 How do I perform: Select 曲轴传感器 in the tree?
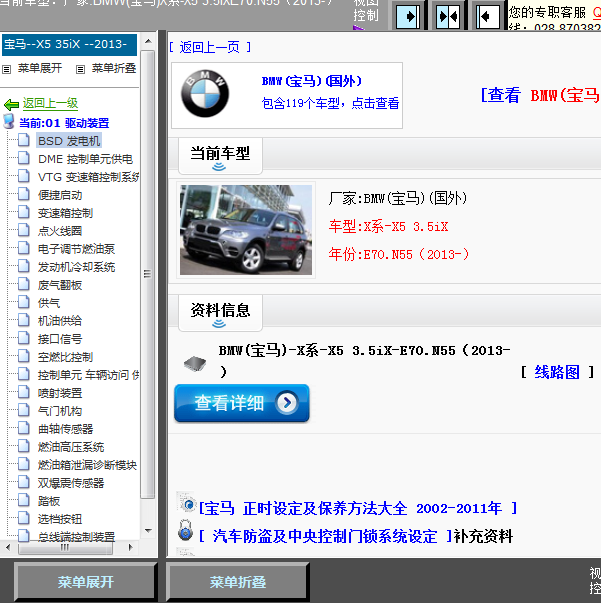click(65, 429)
